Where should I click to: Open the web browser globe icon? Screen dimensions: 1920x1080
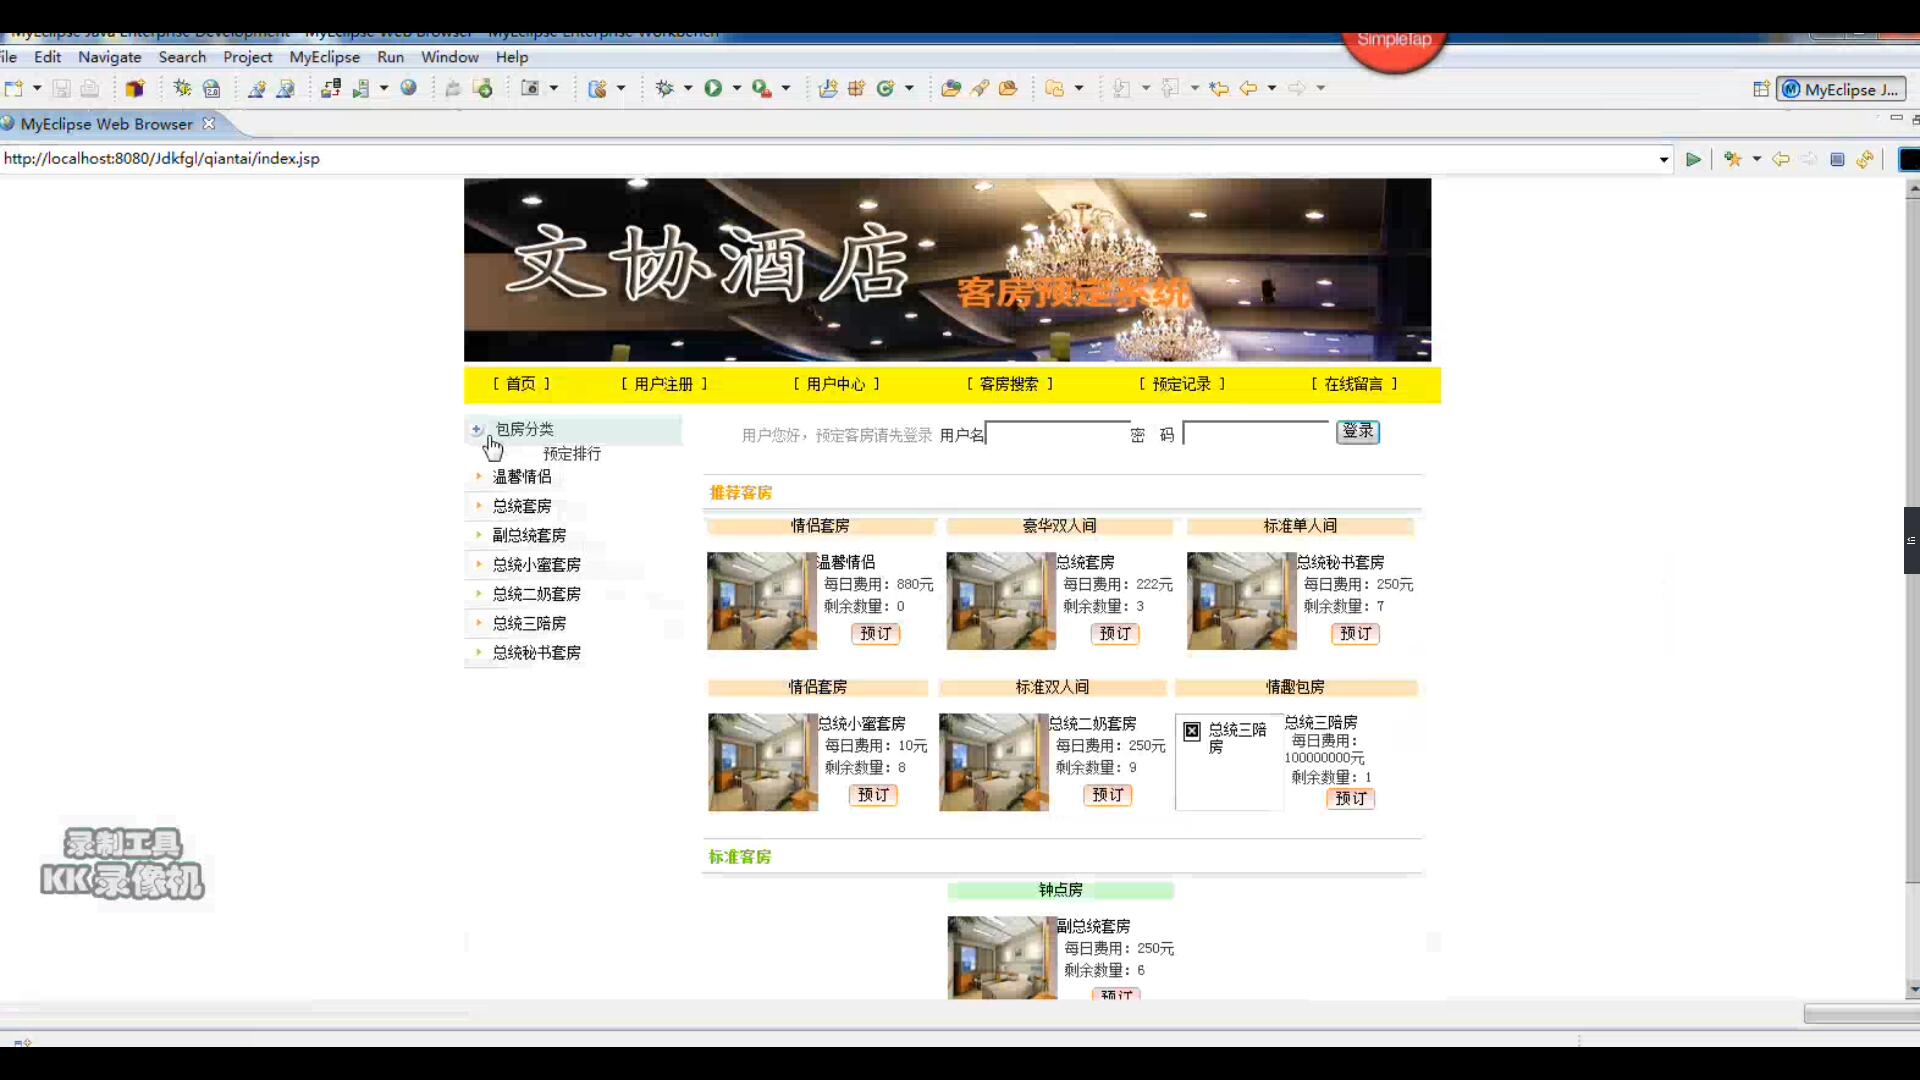click(x=408, y=88)
